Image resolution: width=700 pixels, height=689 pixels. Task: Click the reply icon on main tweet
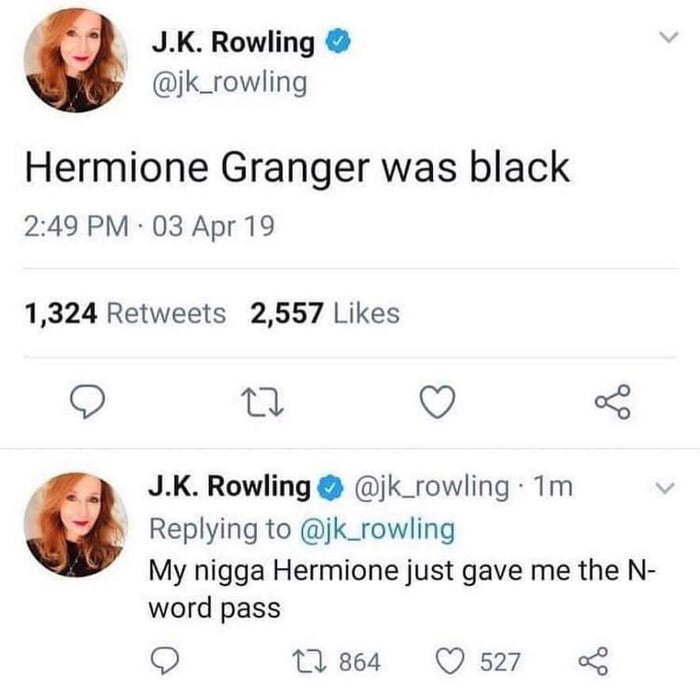pos(88,402)
